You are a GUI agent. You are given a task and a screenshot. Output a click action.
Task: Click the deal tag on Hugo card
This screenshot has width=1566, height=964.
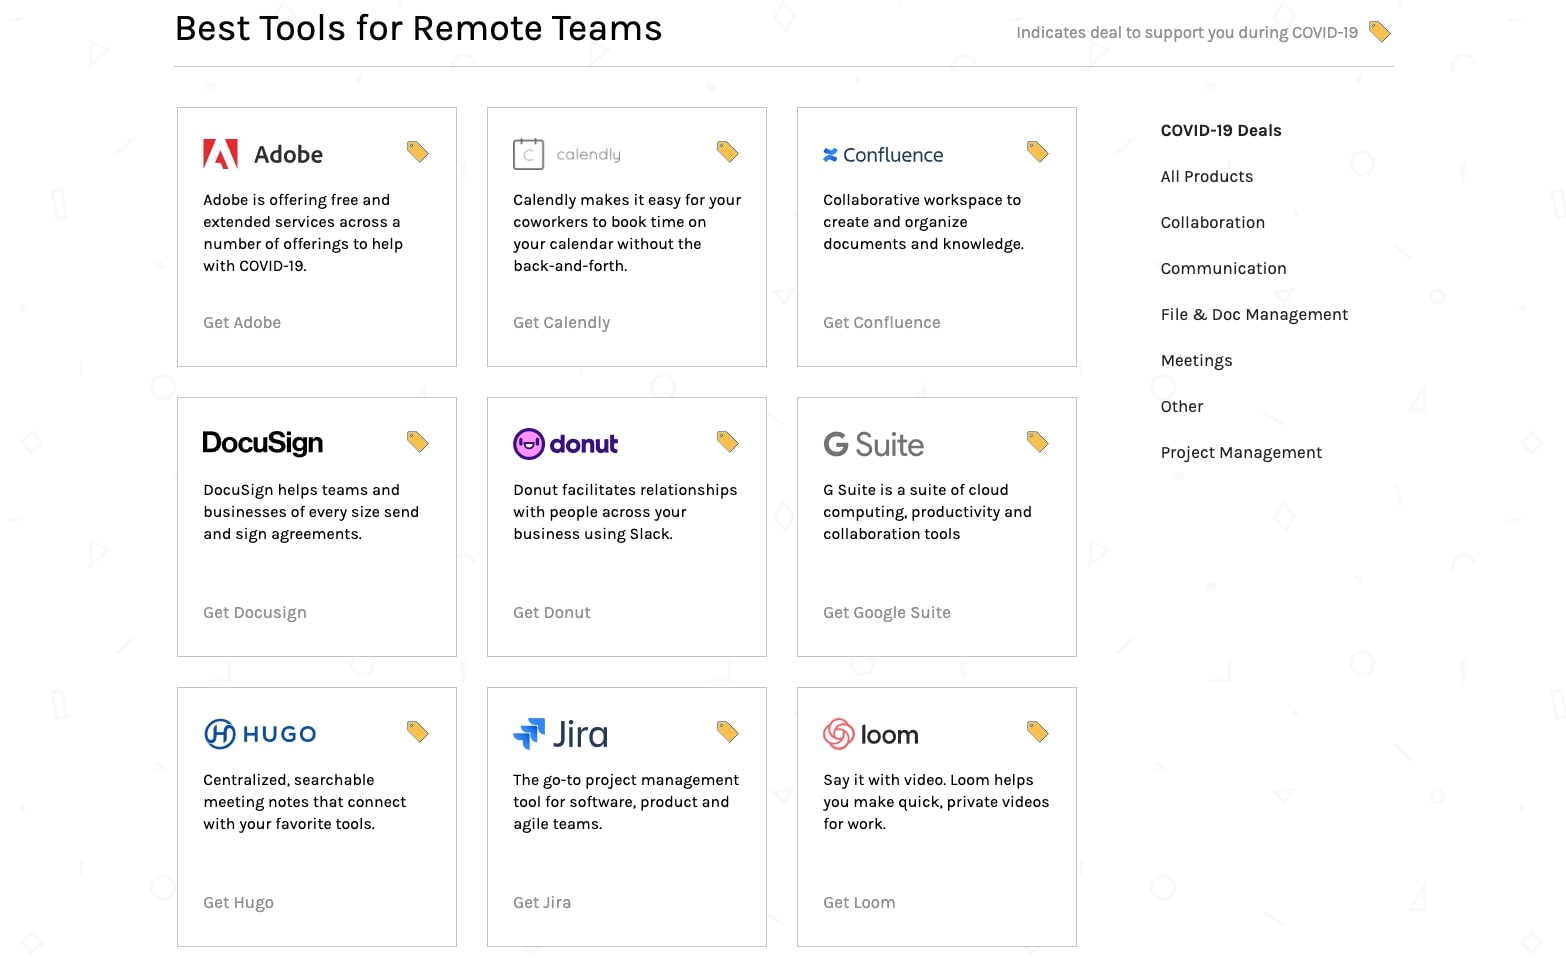418,732
